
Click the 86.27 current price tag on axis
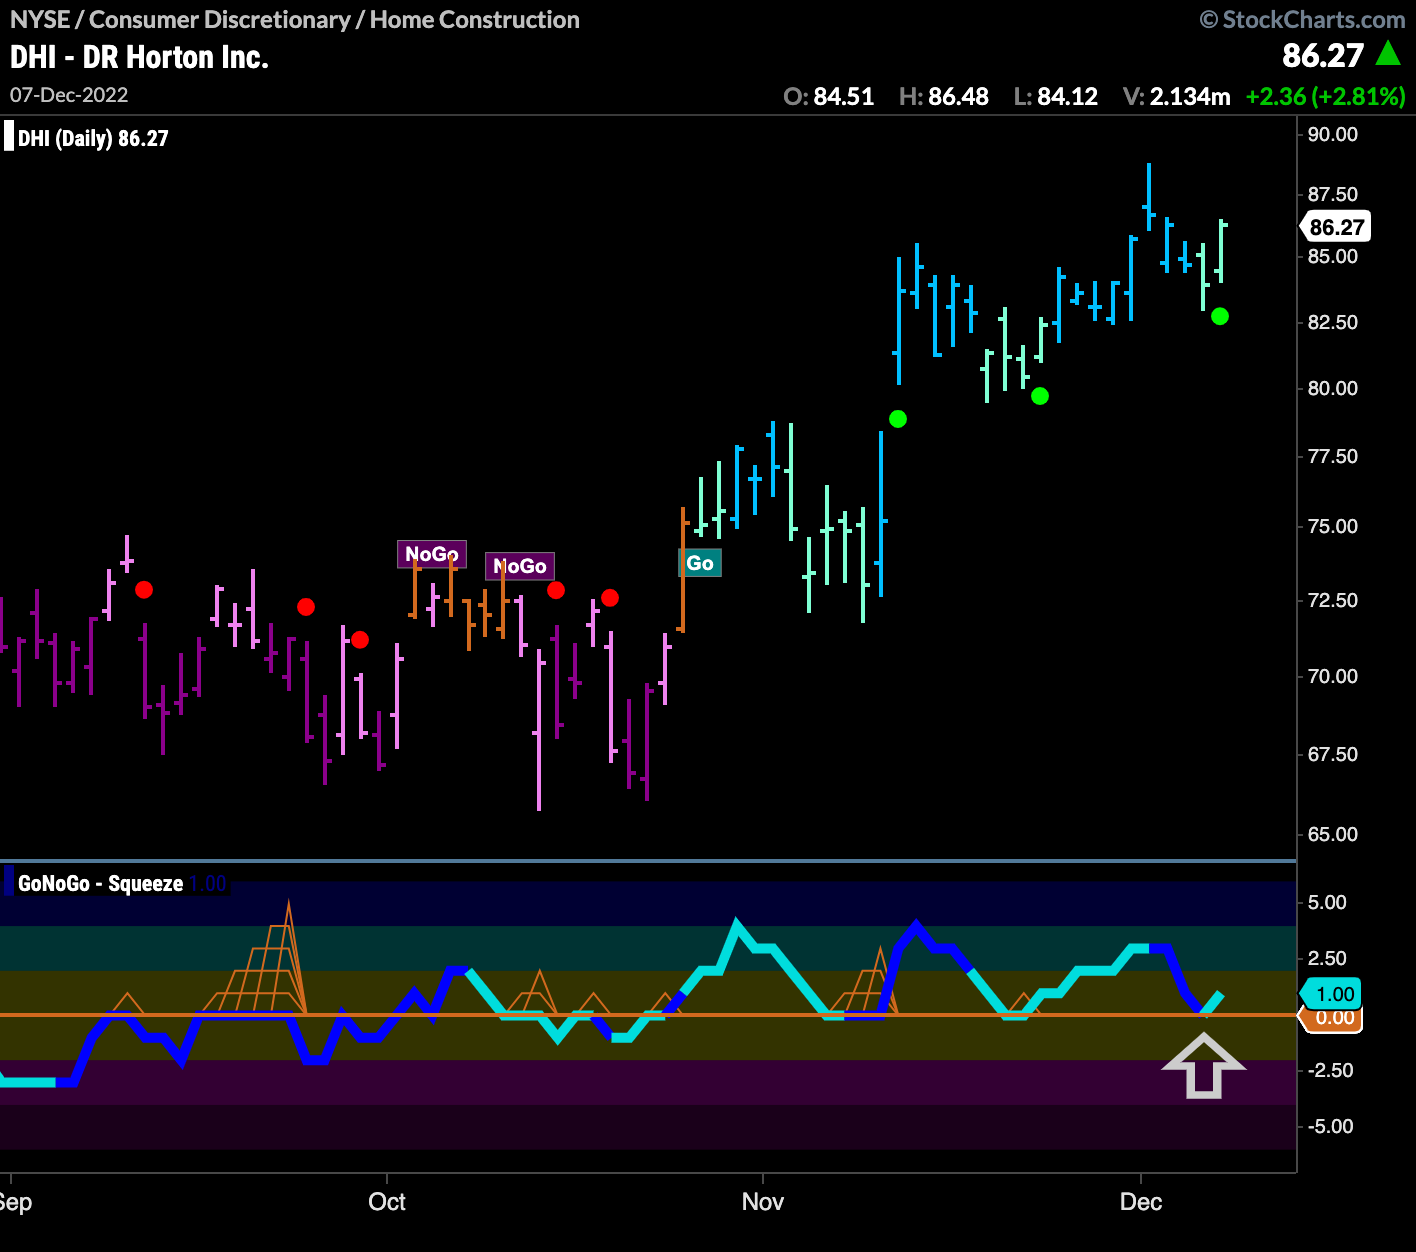[1335, 227]
